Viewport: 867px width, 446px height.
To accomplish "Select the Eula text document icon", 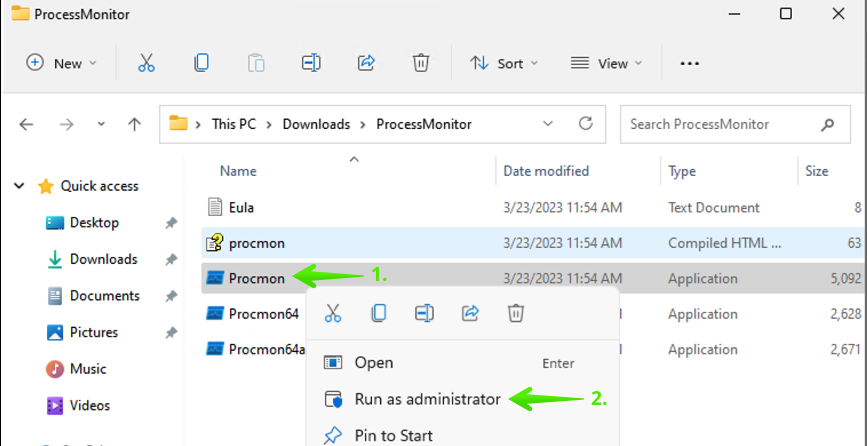I will point(214,207).
